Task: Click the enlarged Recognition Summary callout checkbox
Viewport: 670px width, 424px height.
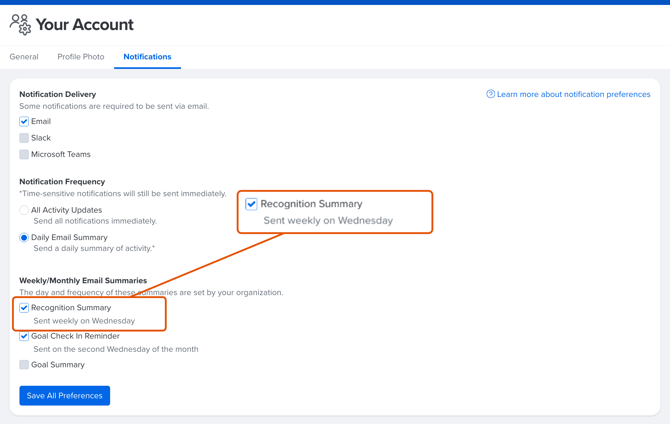Action: (x=251, y=204)
